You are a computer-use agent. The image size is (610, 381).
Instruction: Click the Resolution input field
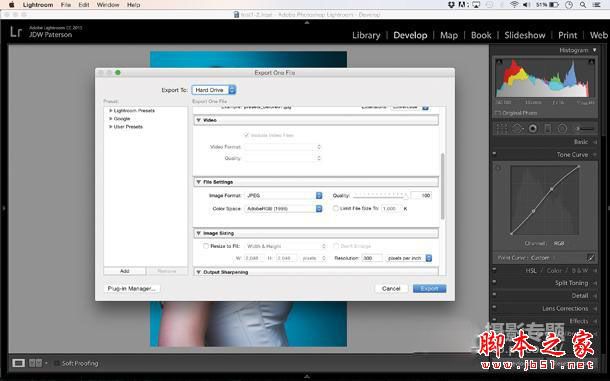click(372, 258)
